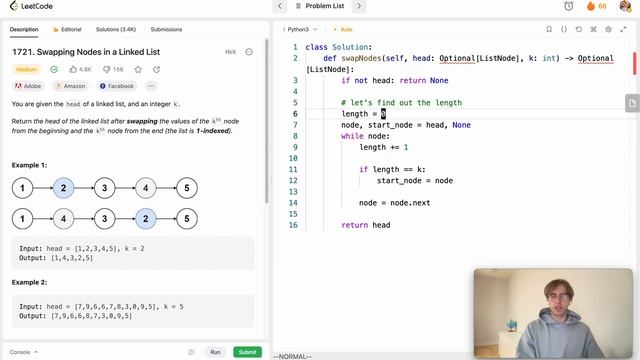Image resolution: width=640 pixels, height=360 pixels.
Task: Open the Submissions tab
Action: click(166, 29)
